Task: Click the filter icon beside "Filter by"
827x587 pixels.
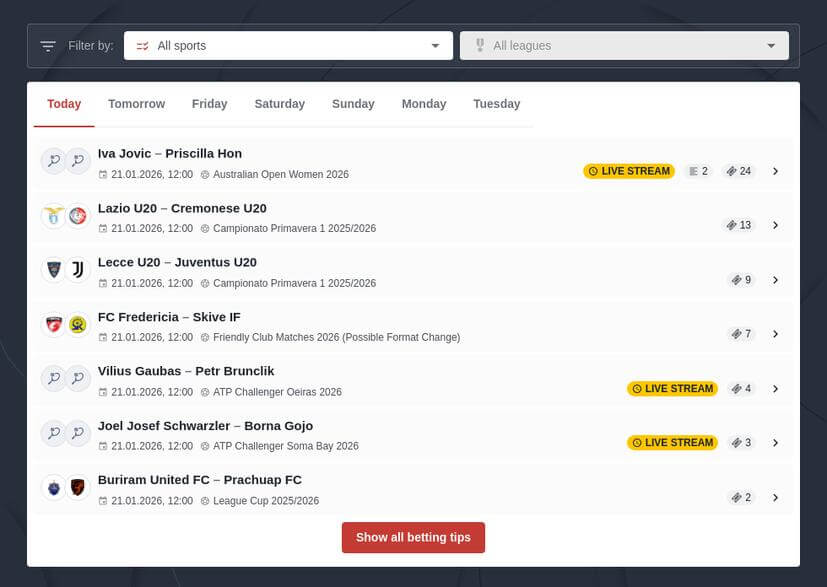Action: click(47, 45)
